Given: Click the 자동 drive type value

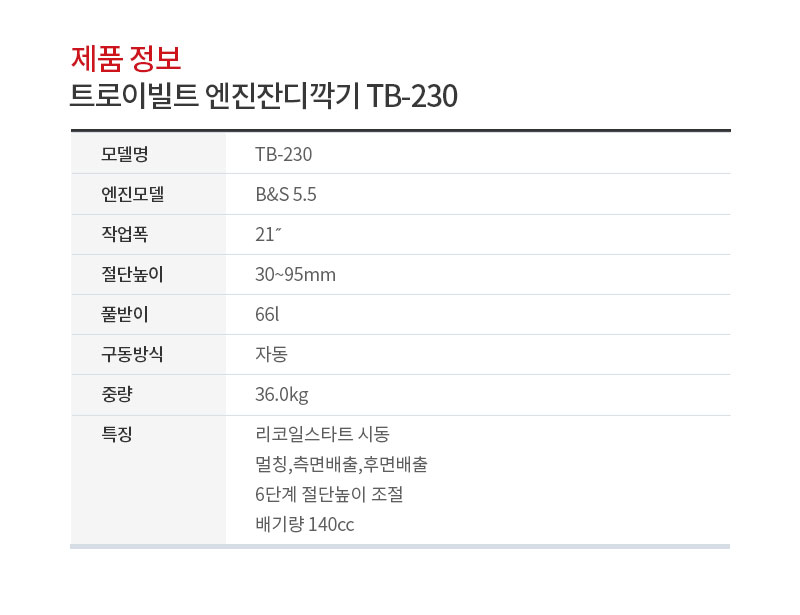Looking at the screenshot, I should tap(271, 354).
